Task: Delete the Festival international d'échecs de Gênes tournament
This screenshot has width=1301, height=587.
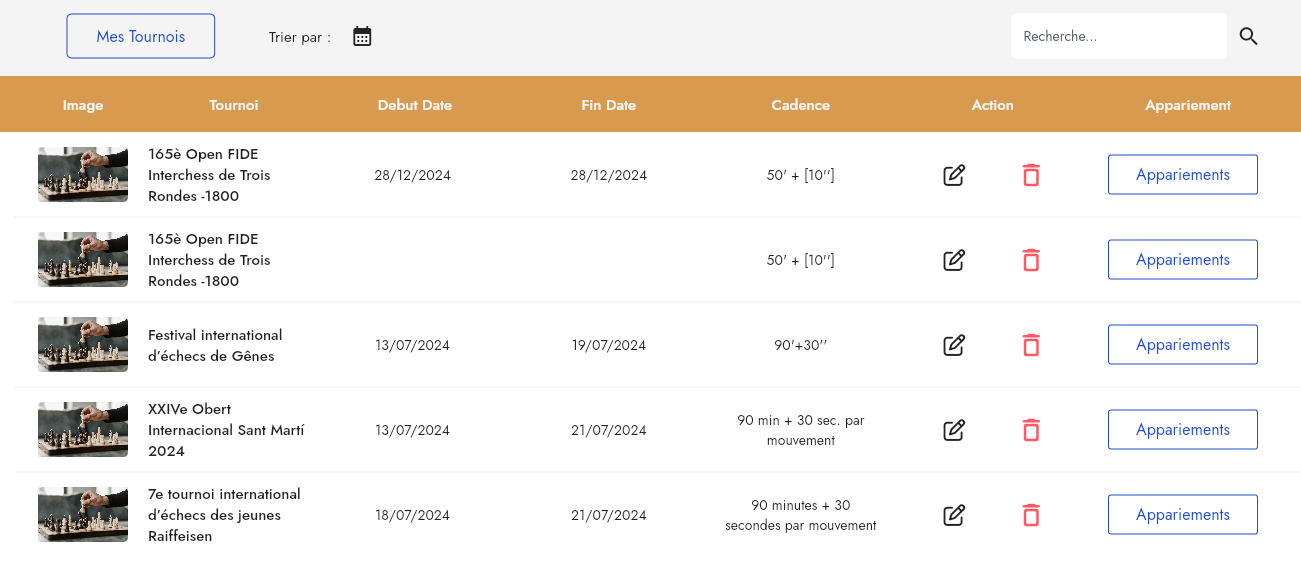Action: [x=1031, y=345]
